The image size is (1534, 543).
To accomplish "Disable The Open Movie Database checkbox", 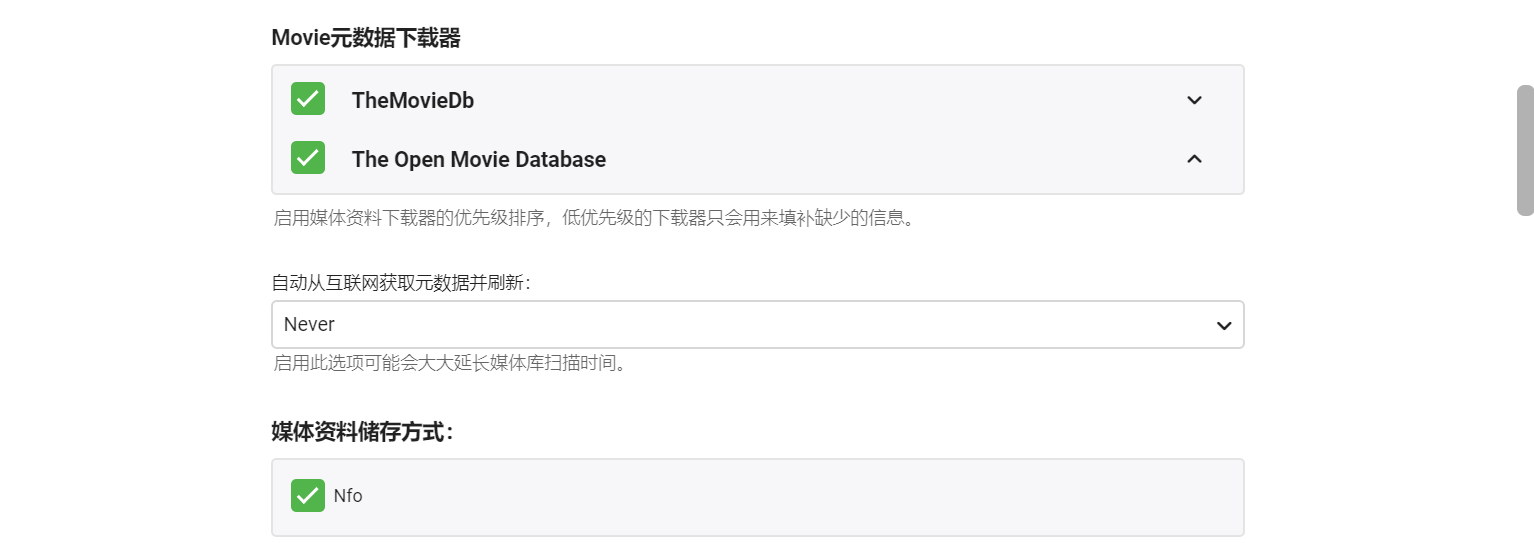I will click(x=308, y=158).
